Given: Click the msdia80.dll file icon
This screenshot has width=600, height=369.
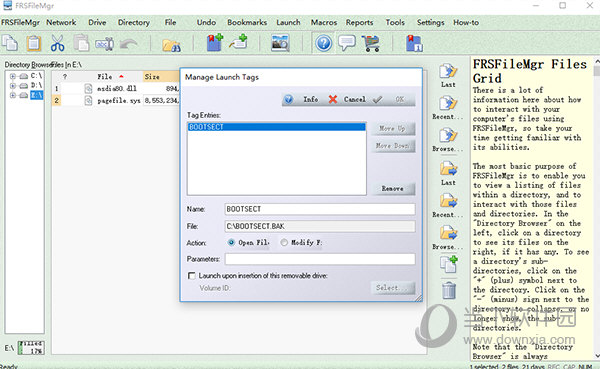Looking at the screenshot, I should tap(88, 88).
